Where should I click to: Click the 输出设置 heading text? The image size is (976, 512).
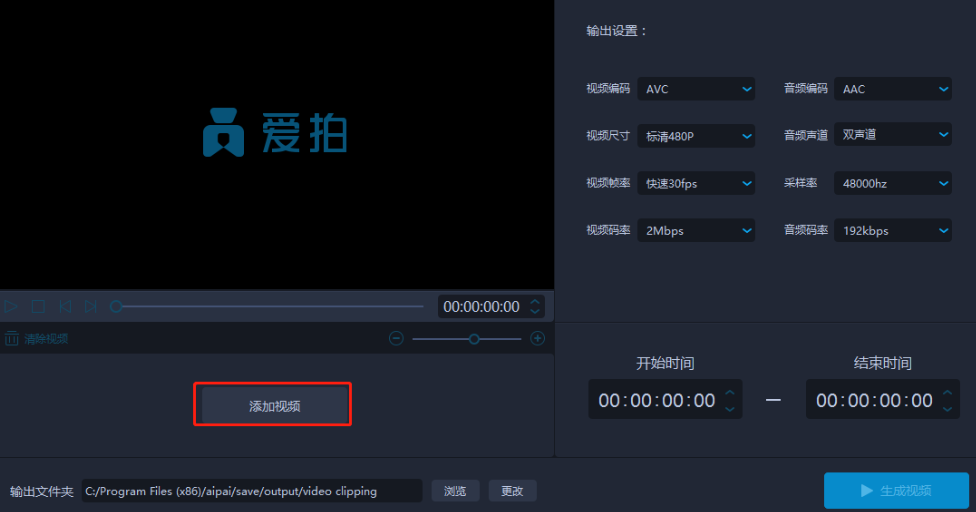(617, 30)
